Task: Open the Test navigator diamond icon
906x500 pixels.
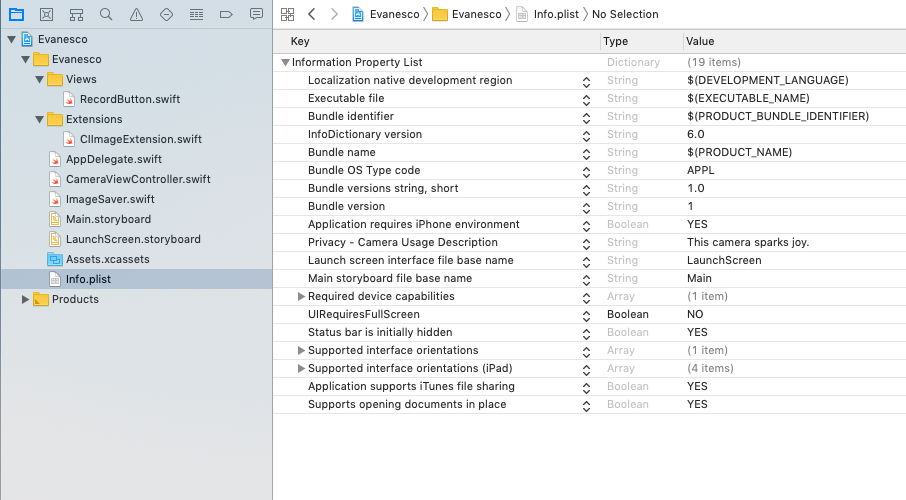Action: (166, 14)
